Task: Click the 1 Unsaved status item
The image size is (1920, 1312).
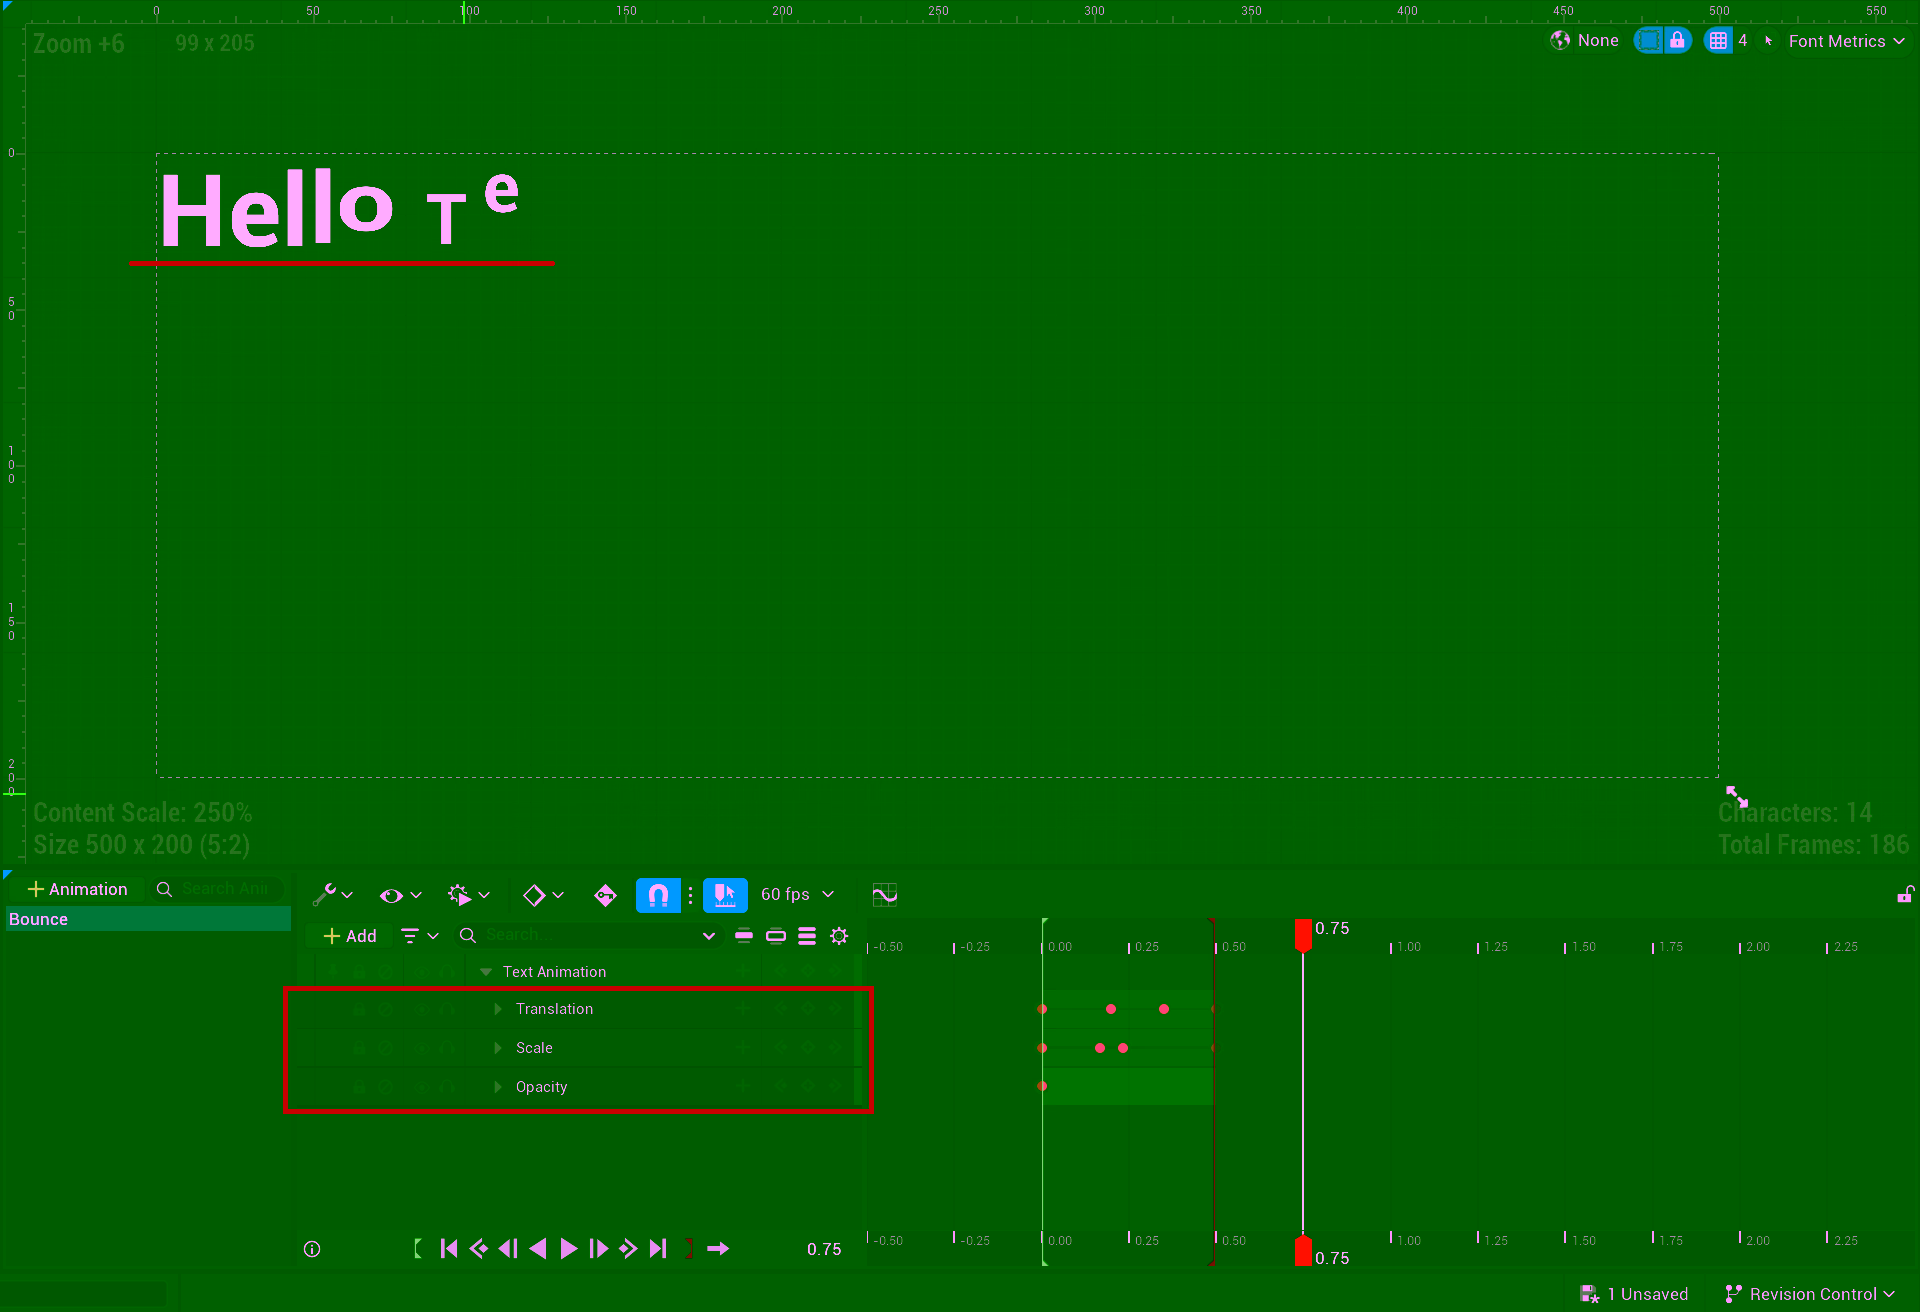Action: coord(1634,1294)
